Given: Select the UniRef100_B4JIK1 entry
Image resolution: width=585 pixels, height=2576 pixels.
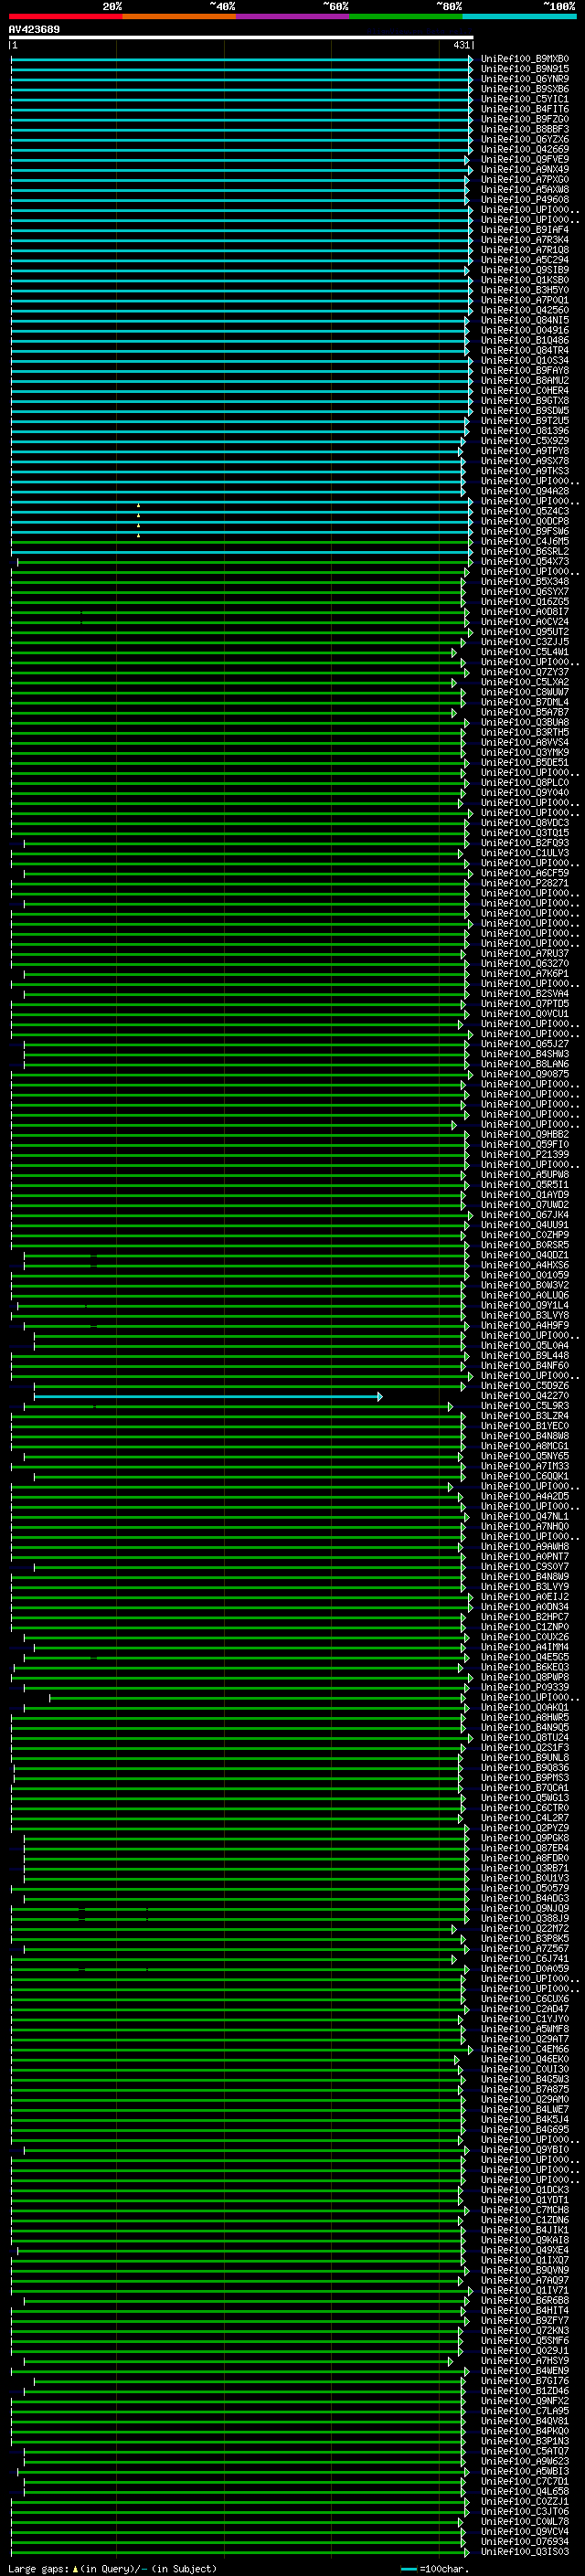Looking at the screenshot, I should click(x=525, y=2229).
